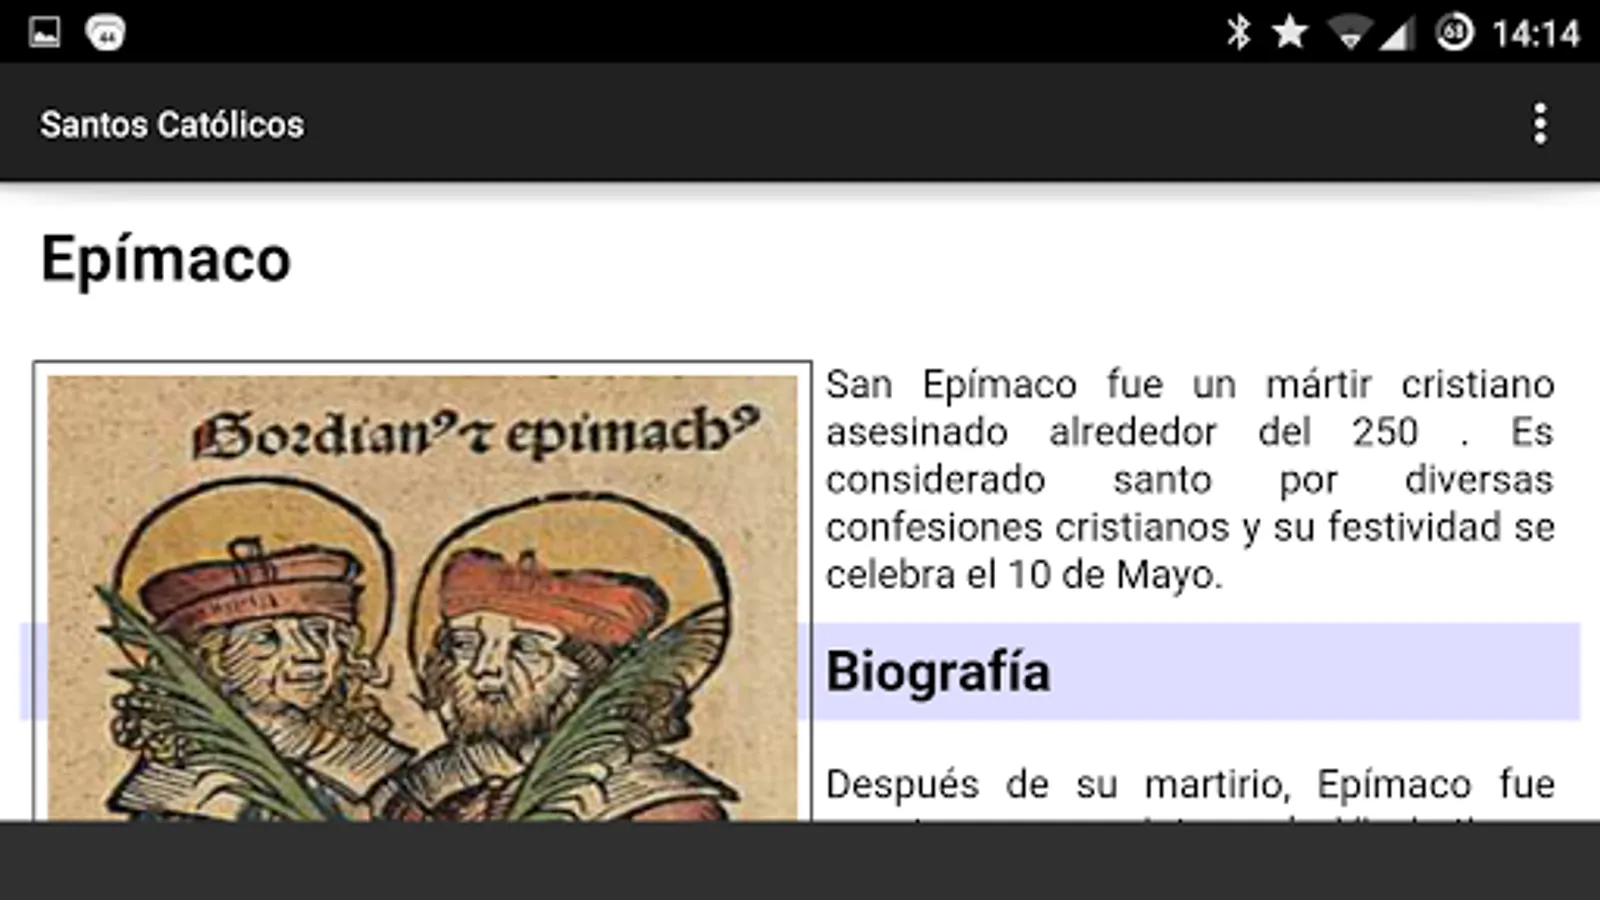This screenshot has width=1600, height=900.
Task: Tap the Wi-Fi signal icon
Action: pyautogui.click(x=1349, y=34)
